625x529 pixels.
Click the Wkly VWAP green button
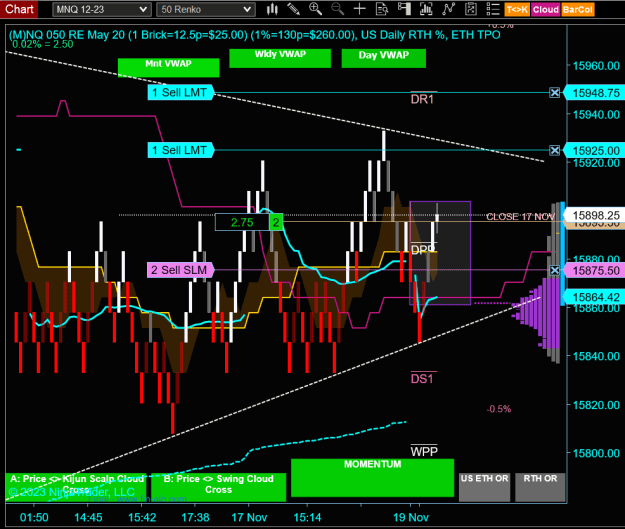coord(280,58)
